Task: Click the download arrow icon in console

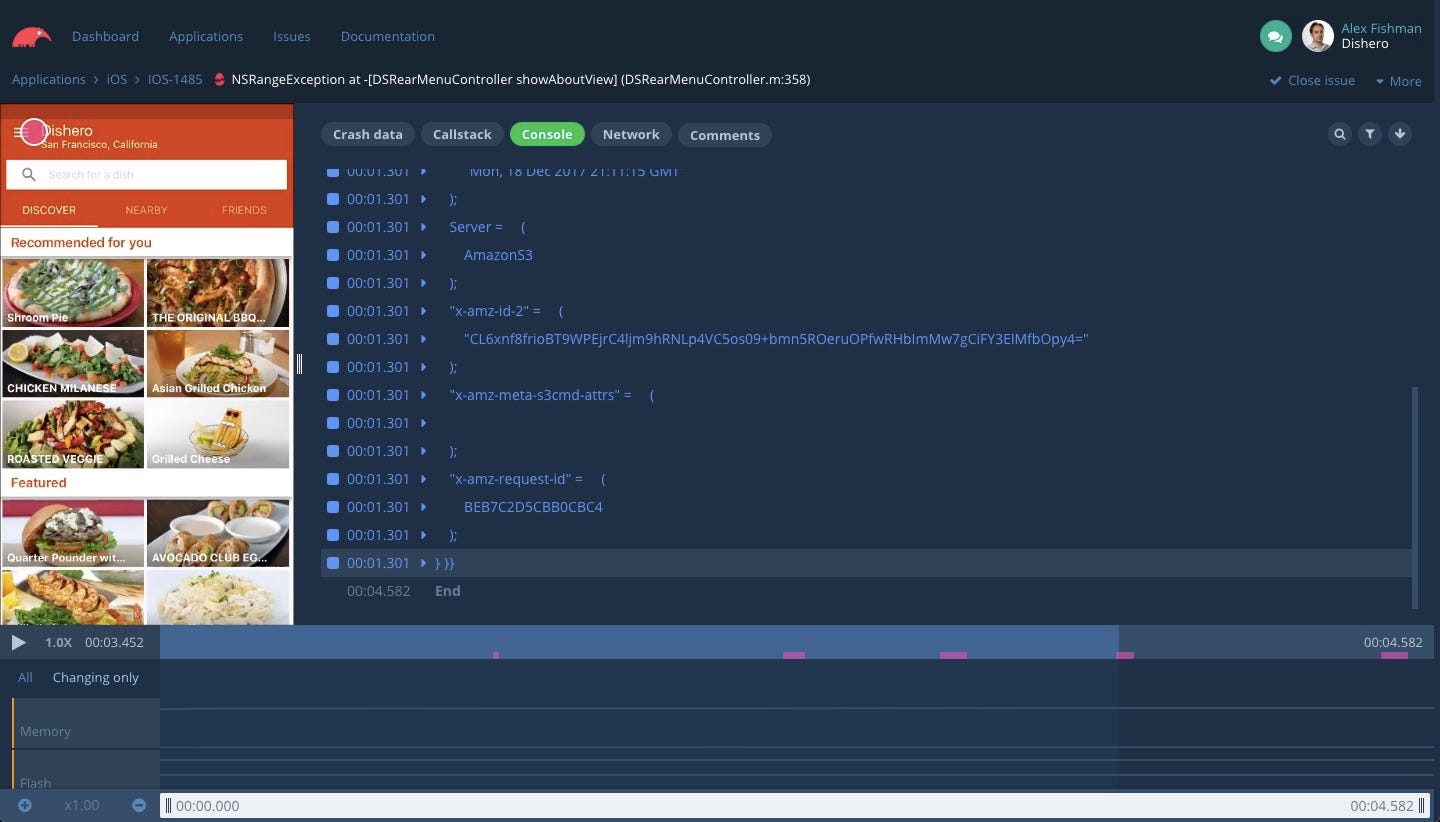Action: [1400, 134]
